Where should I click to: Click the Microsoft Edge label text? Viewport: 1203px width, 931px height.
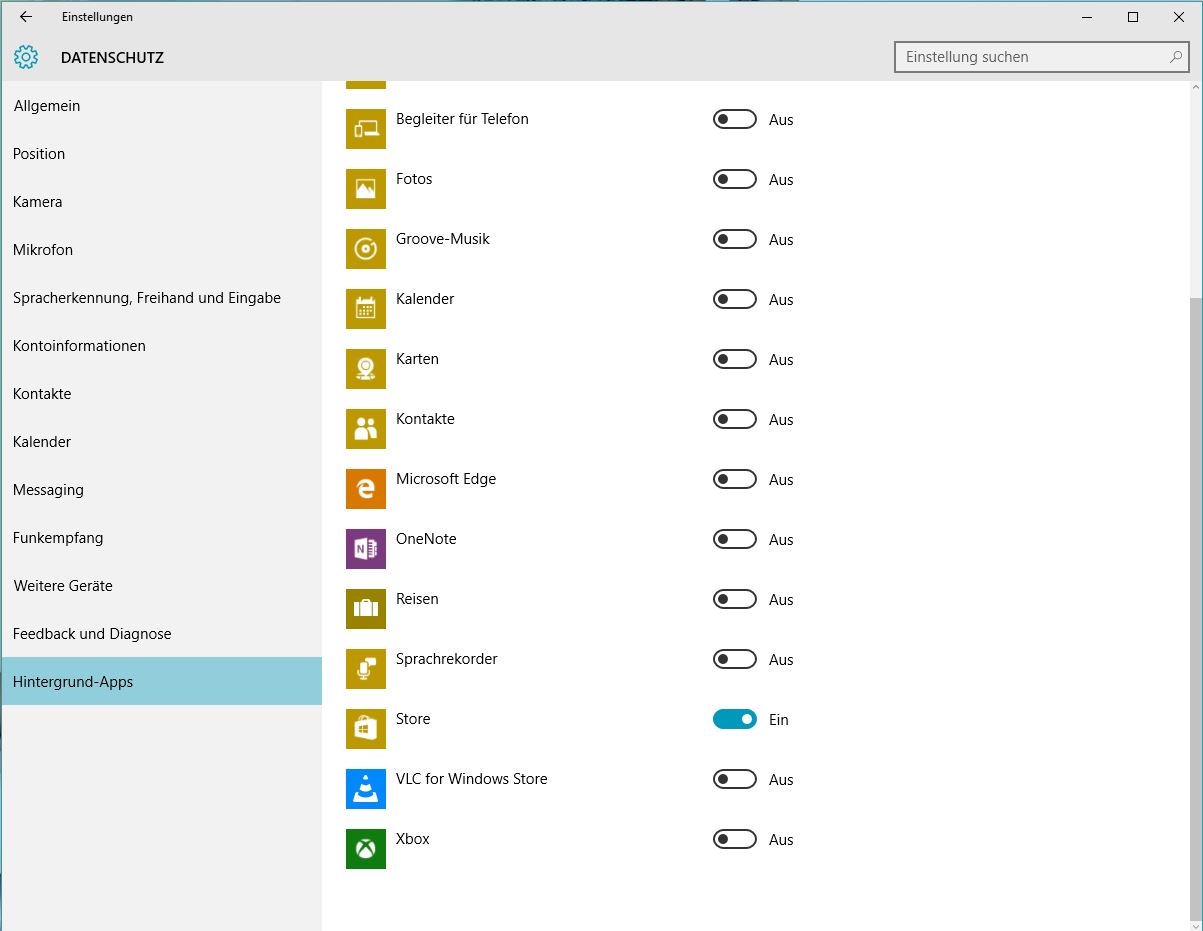click(x=446, y=479)
